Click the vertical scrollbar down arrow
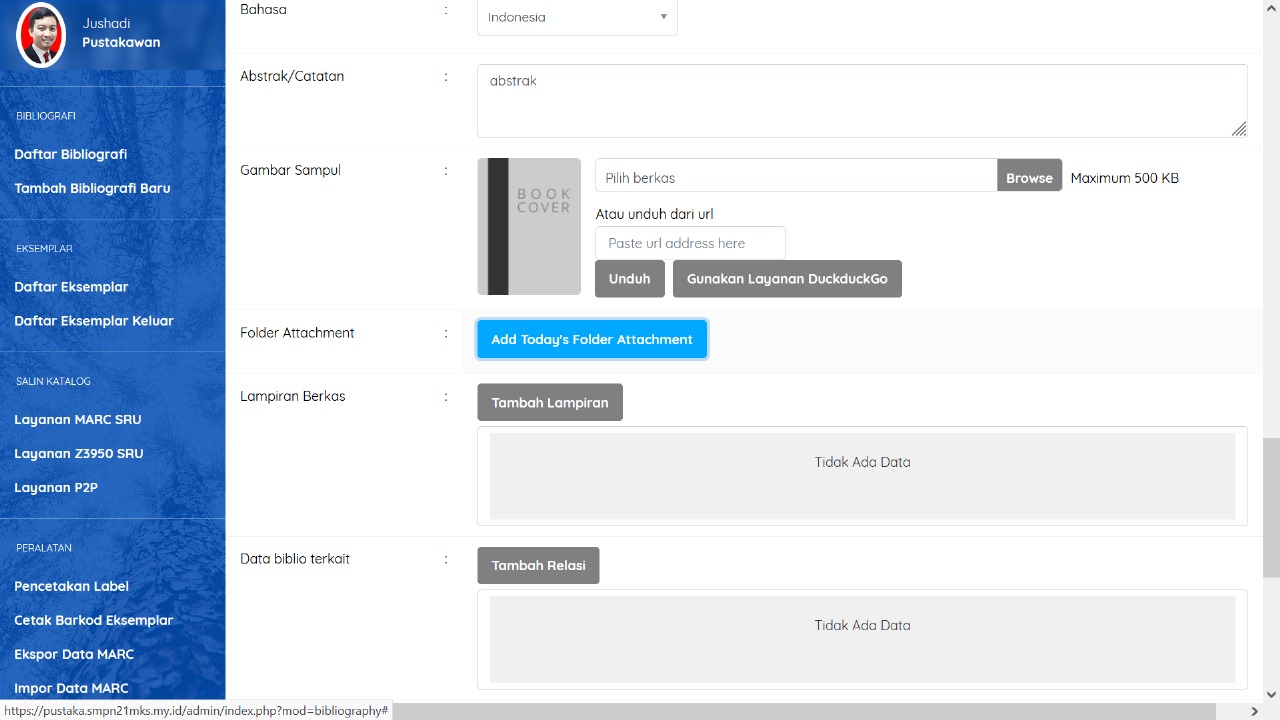The image size is (1280, 720). pos(1271,694)
